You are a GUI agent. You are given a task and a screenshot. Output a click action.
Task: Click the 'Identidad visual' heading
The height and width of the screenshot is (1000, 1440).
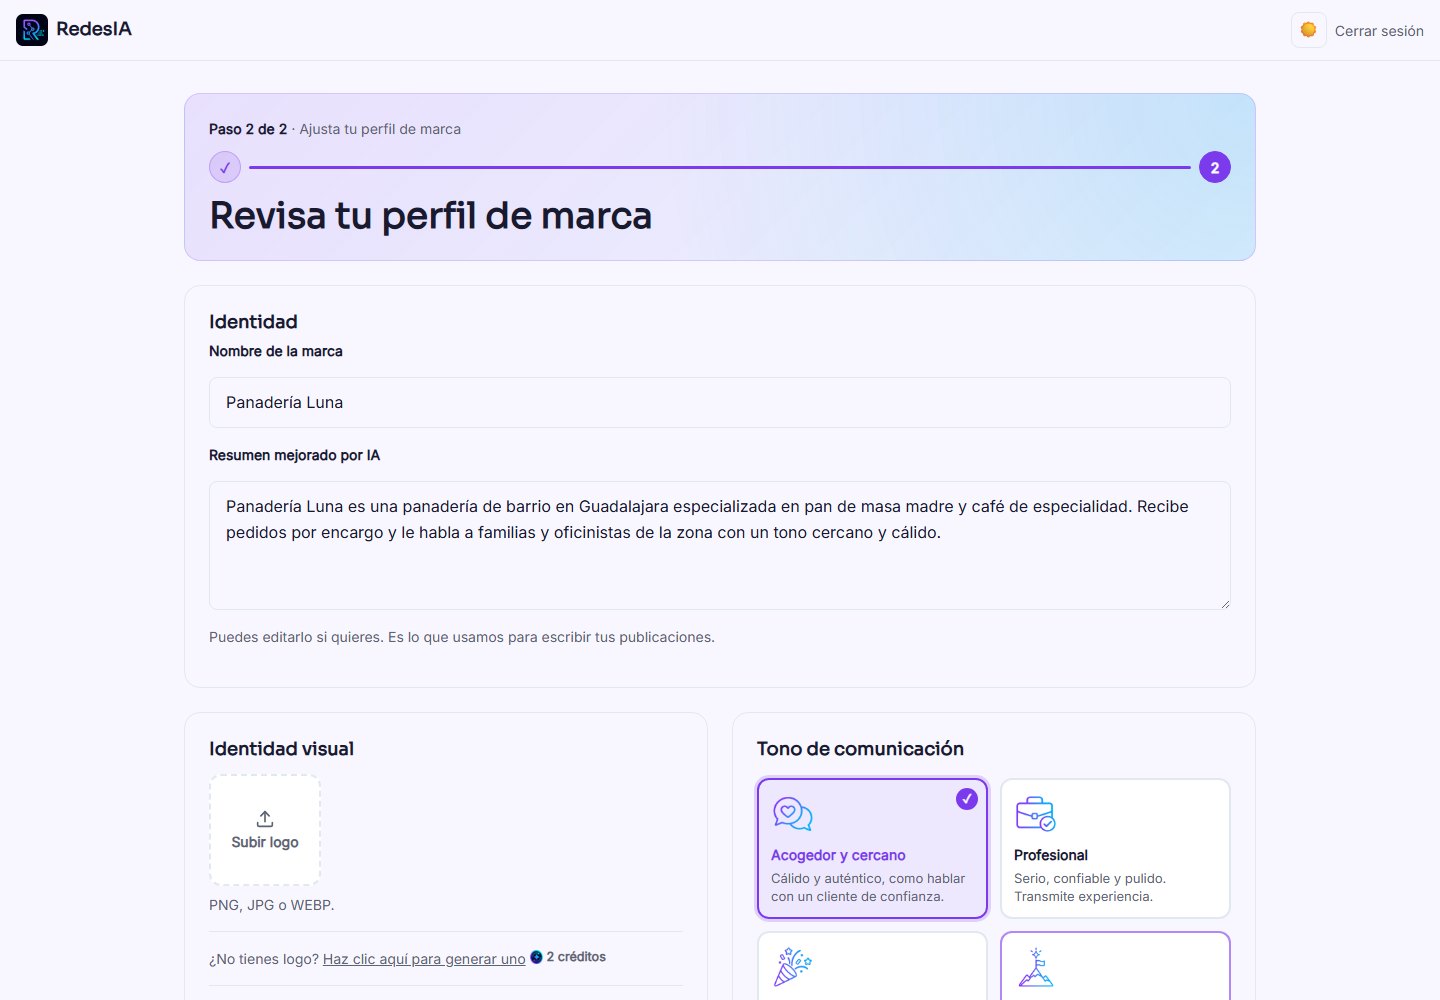point(281,749)
